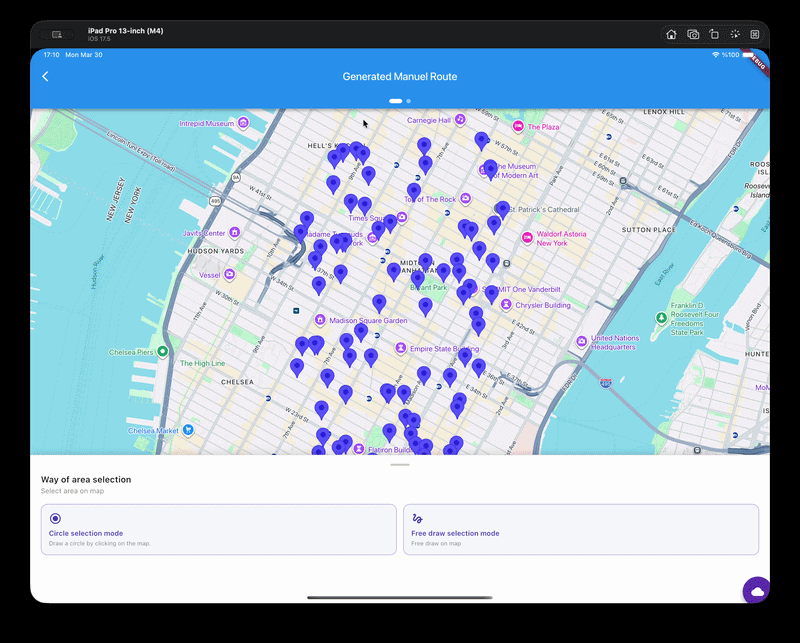Tap the Times Square camera icon

tap(402, 217)
